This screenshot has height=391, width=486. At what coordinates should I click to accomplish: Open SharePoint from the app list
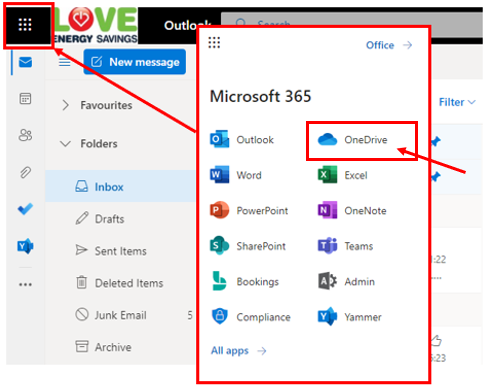[x=248, y=246]
